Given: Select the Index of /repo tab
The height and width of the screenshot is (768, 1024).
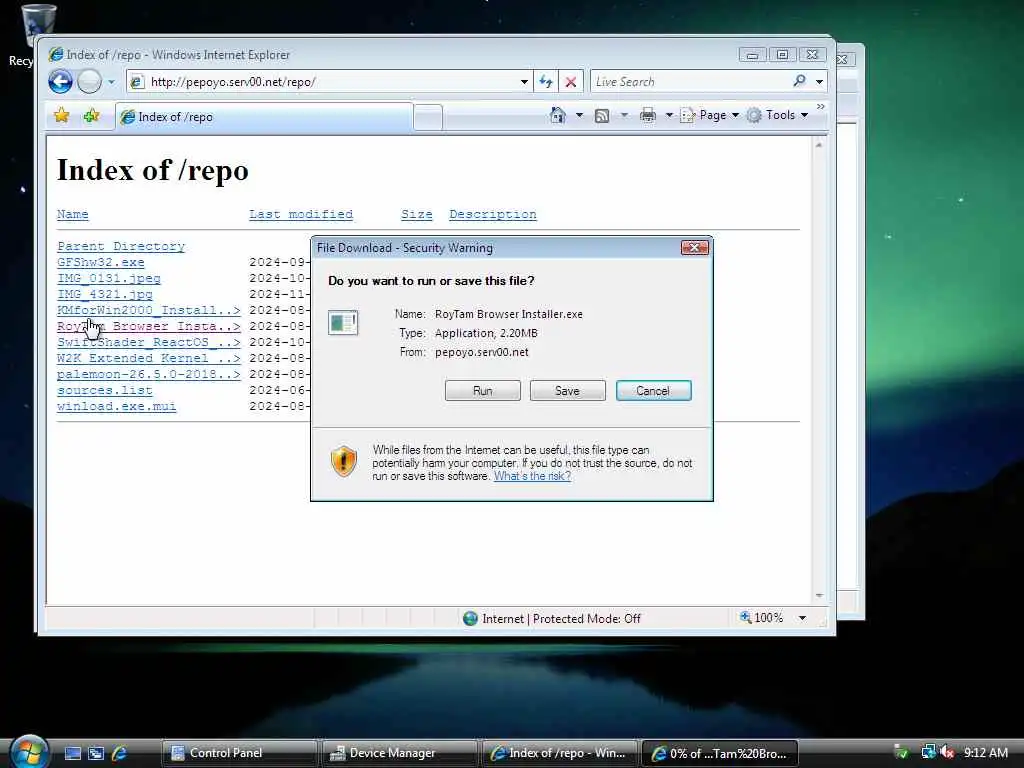Looking at the screenshot, I should (264, 117).
